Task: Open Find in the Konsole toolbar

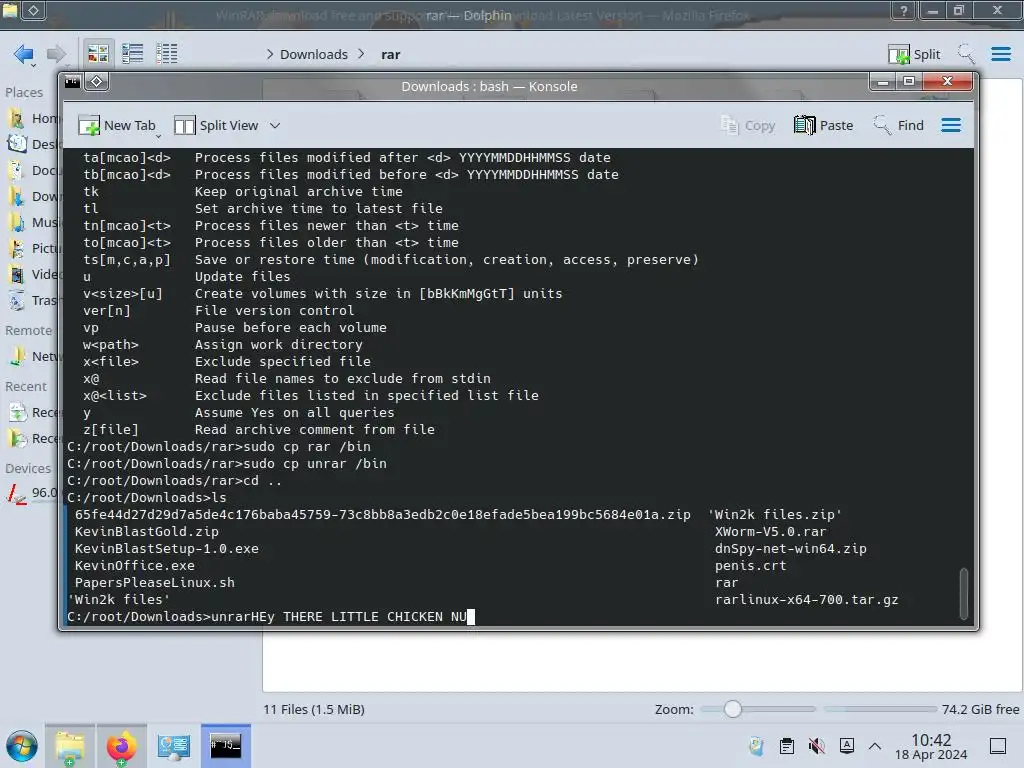Action: pyautogui.click(x=899, y=125)
